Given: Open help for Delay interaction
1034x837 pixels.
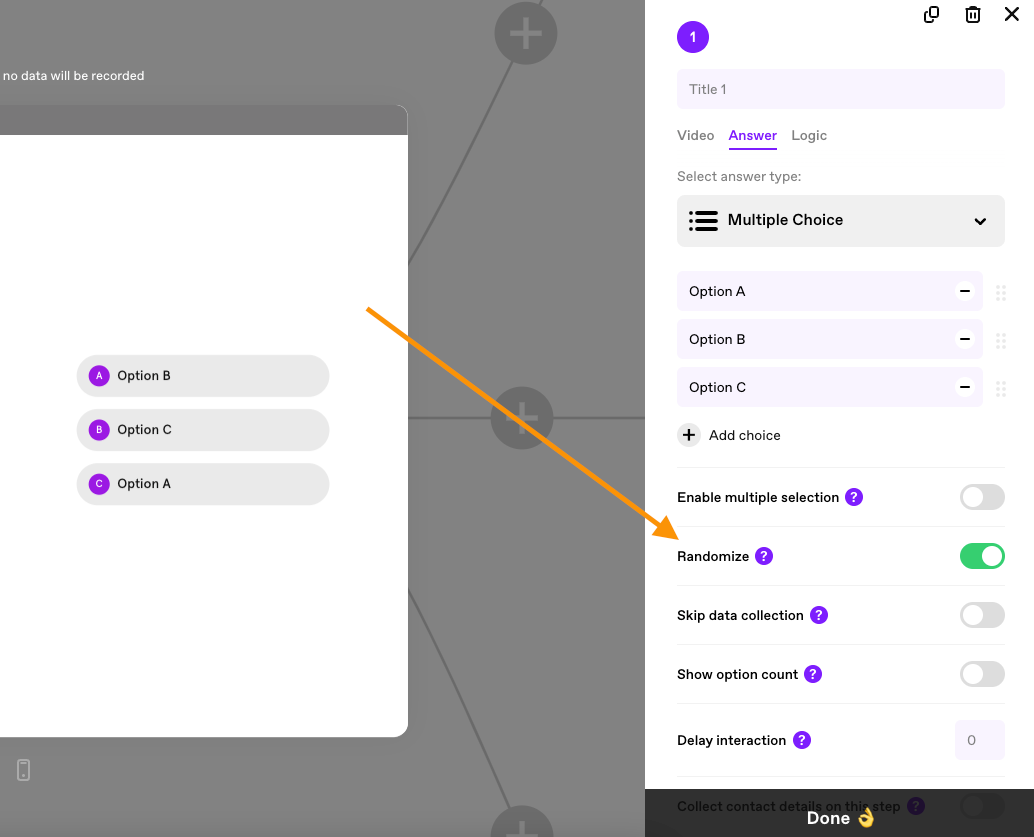Looking at the screenshot, I should coord(802,740).
